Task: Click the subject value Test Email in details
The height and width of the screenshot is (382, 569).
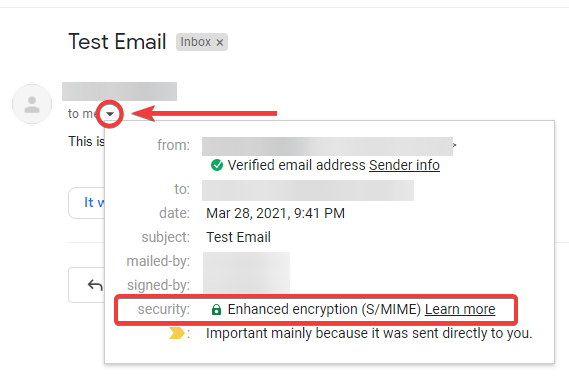Action: pyautogui.click(x=238, y=237)
